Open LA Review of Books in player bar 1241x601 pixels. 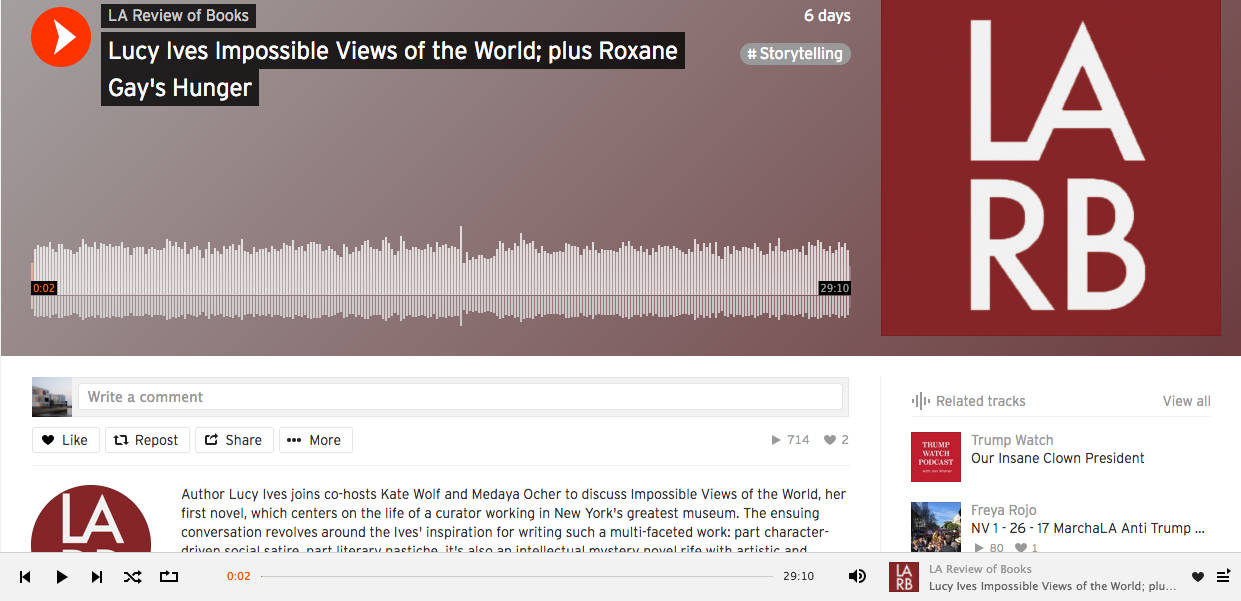coord(980,569)
